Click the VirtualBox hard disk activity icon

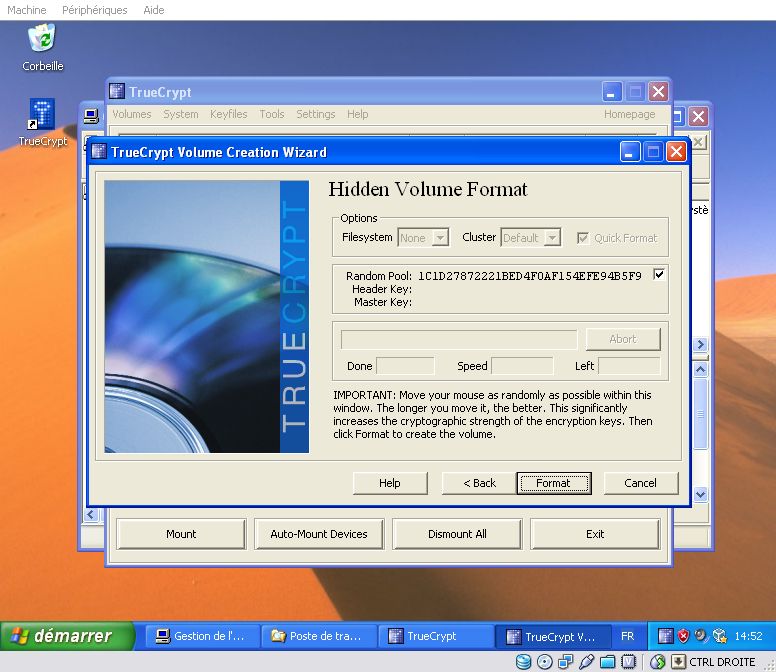pos(523,662)
